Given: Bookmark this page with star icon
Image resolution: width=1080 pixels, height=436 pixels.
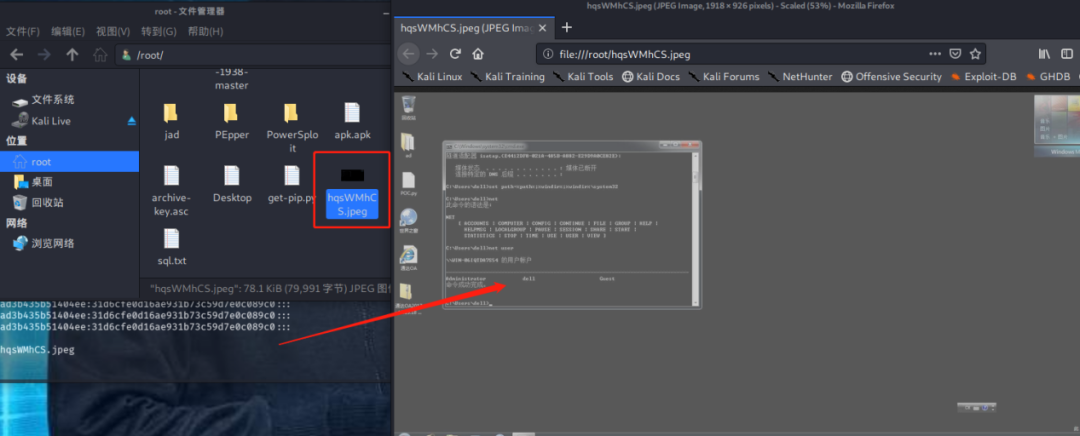Looking at the screenshot, I should pyautogui.click(x=975, y=54).
